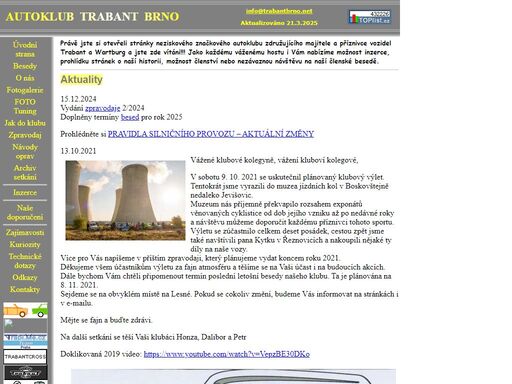Open the Inzerce section
Viewport: 512px width, 384px height.
pyautogui.click(x=25, y=193)
